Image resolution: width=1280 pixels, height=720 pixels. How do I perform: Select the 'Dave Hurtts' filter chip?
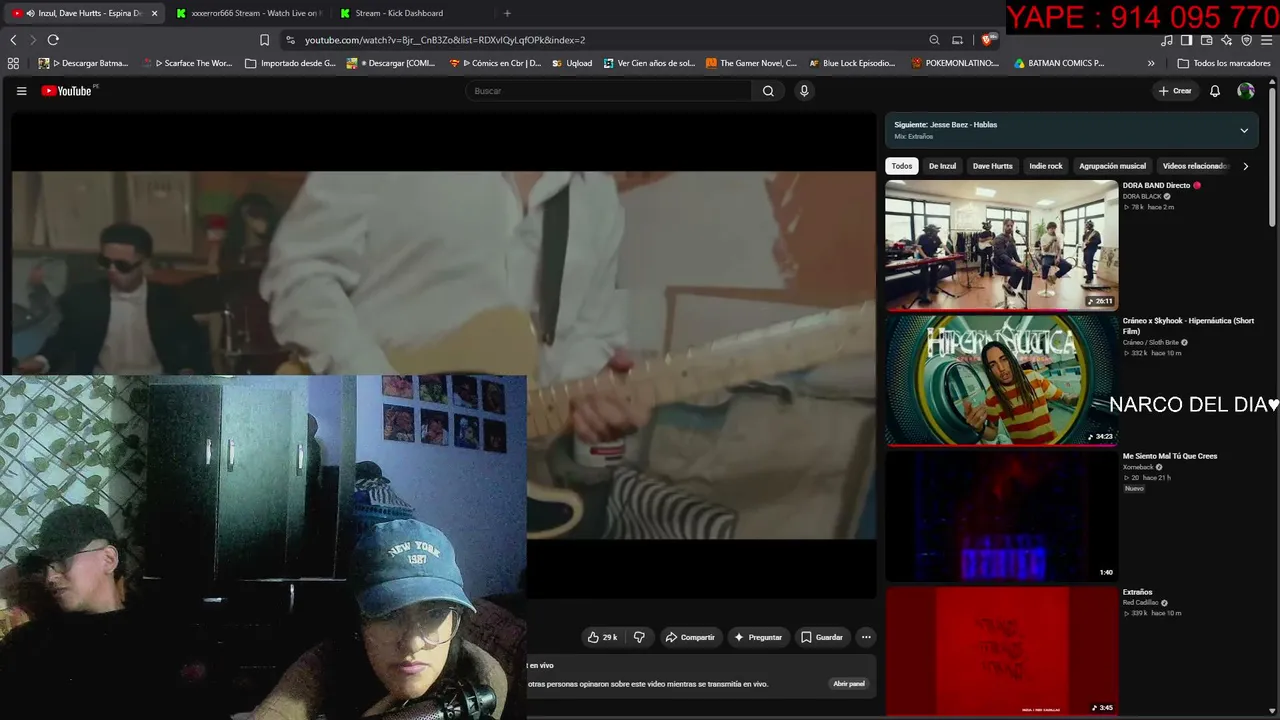(993, 166)
